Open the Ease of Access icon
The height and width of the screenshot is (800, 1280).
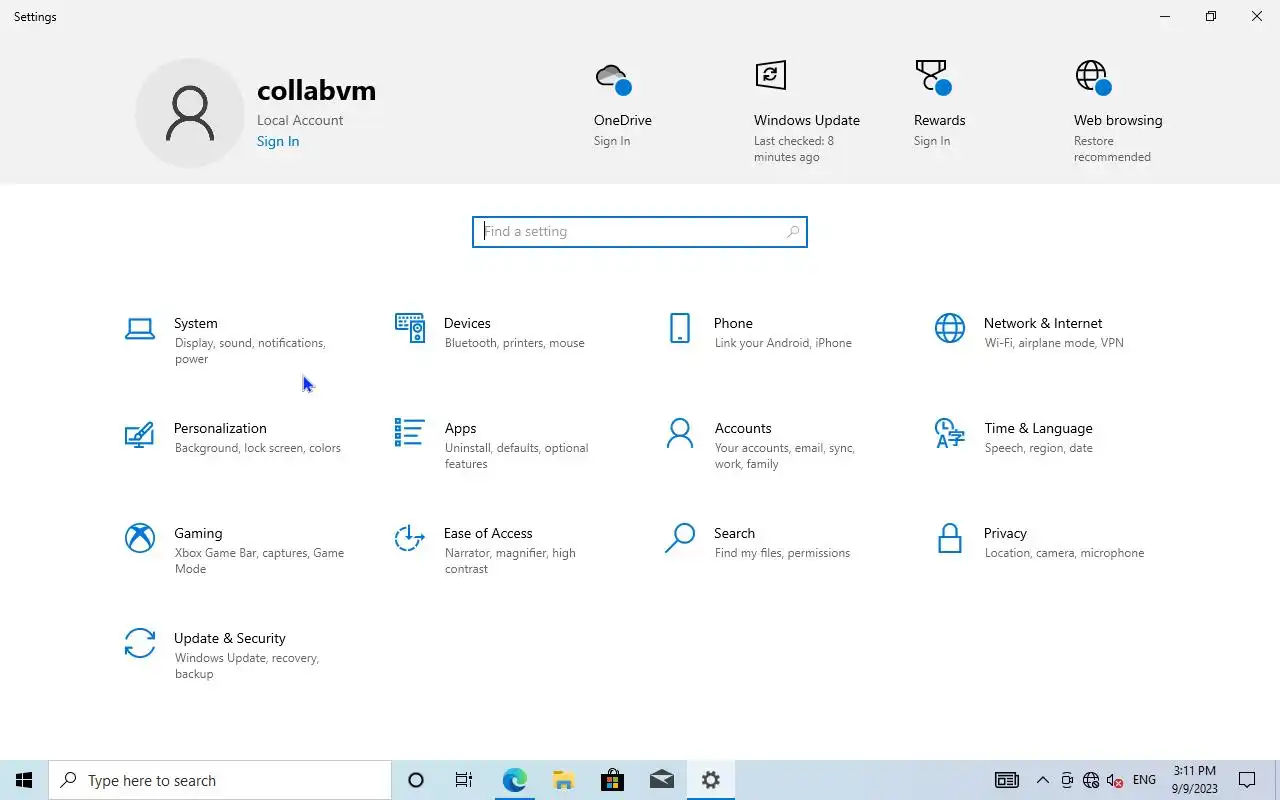point(409,538)
